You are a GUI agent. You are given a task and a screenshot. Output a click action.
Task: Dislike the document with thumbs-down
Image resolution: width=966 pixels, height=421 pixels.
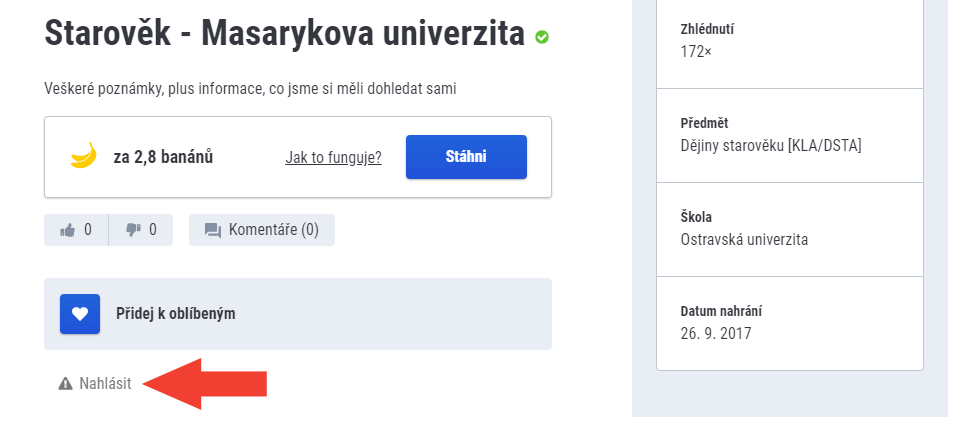(141, 230)
